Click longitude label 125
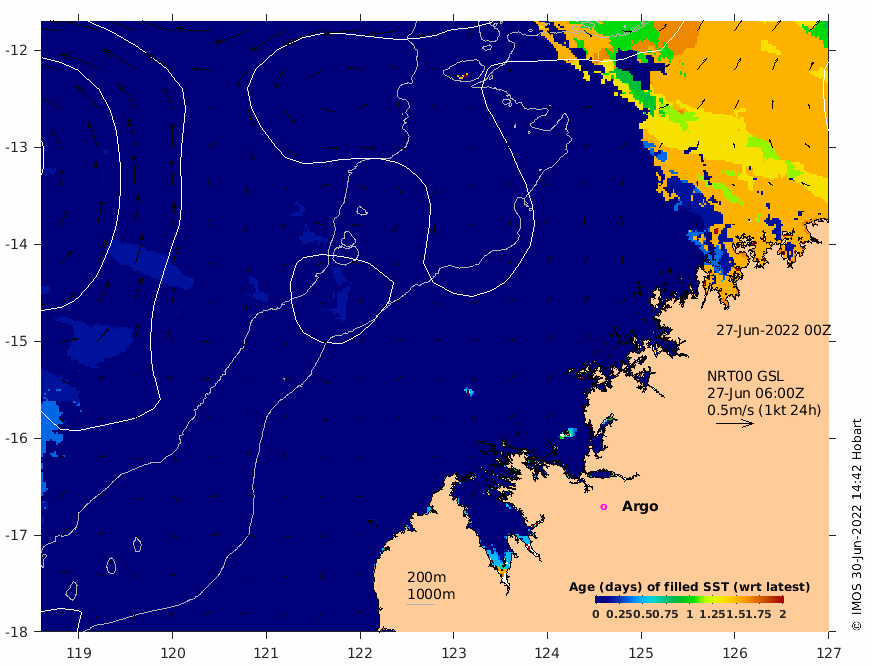Viewport: 872px width, 666px height. (x=641, y=652)
